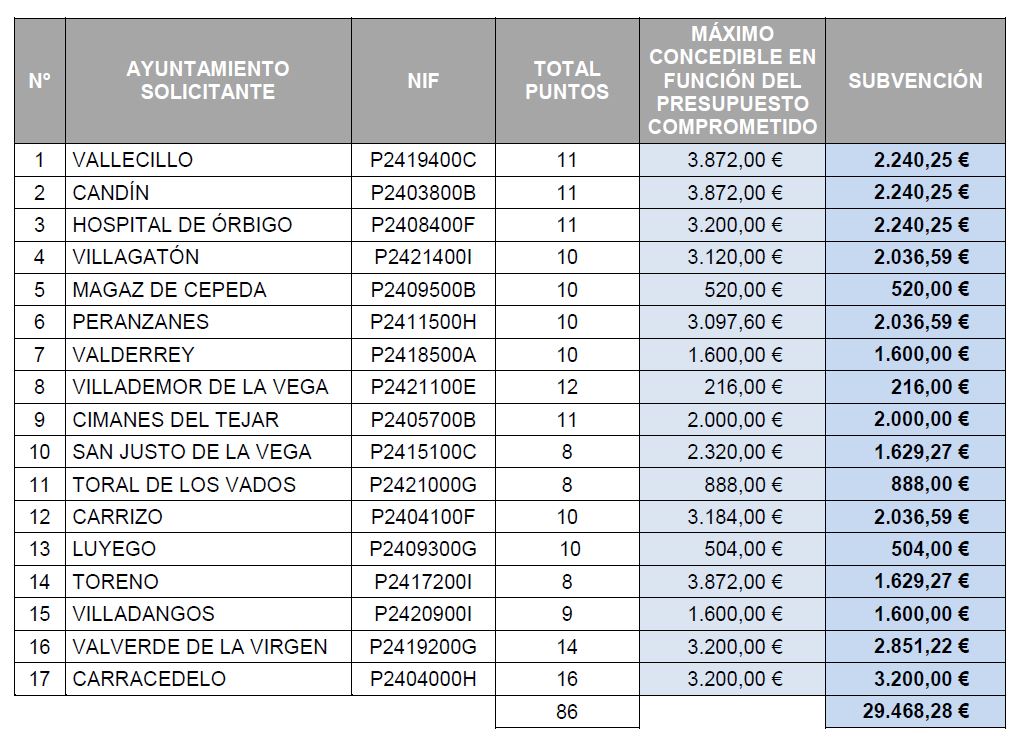The image size is (1017, 743).
Task: Click the total subvención cell 29.468,28 €
Action: pyautogui.click(x=915, y=712)
